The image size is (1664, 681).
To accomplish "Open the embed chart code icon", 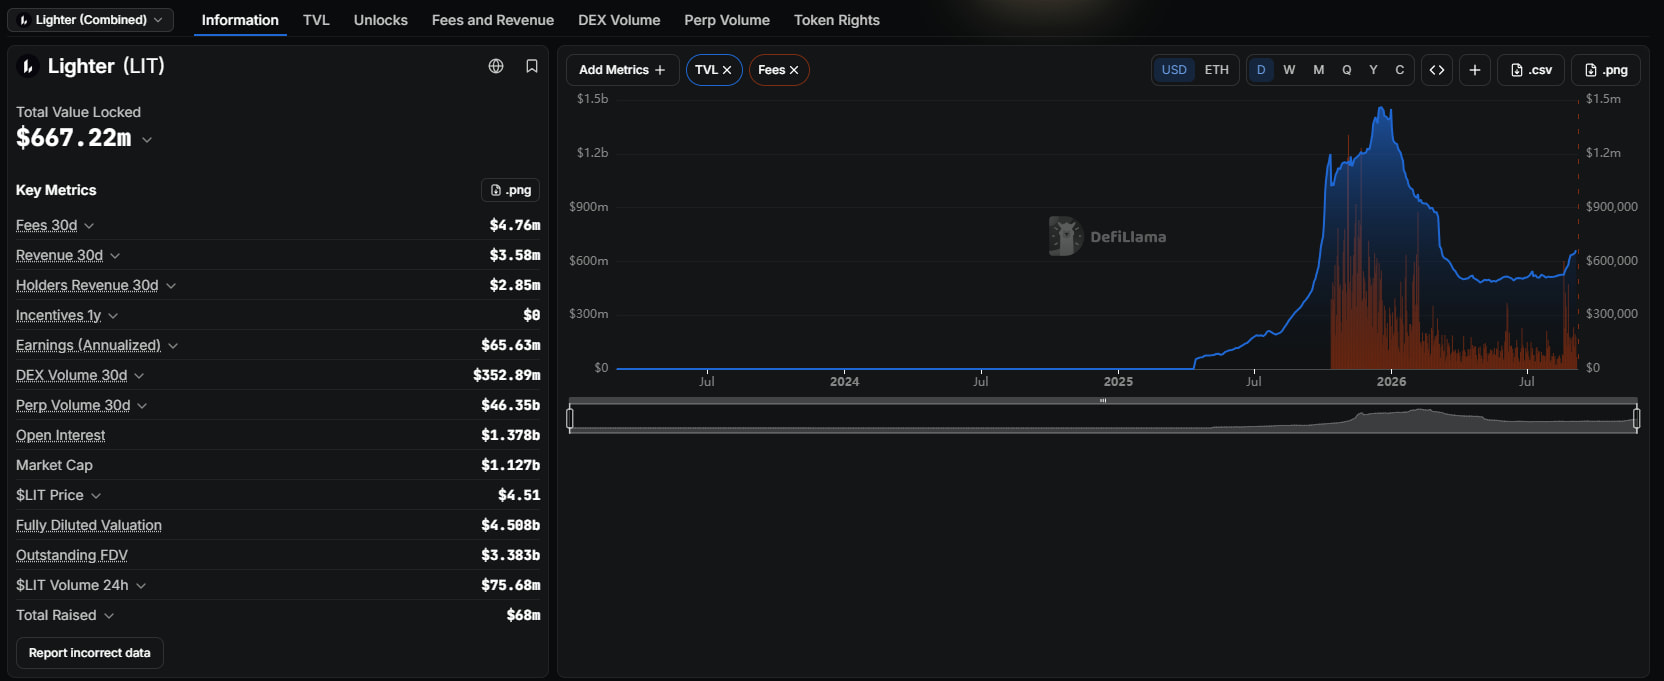I will [x=1437, y=70].
